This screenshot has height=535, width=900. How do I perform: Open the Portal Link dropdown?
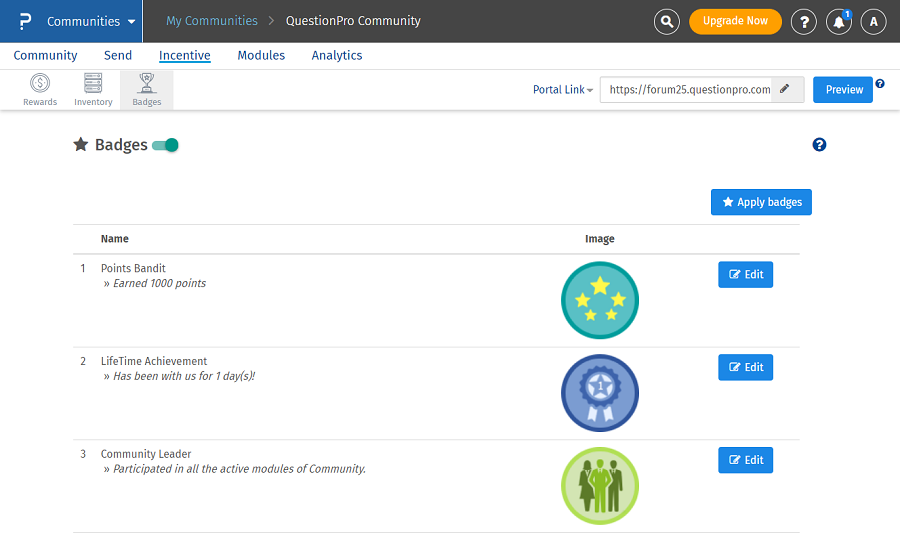(x=563, y=90)
